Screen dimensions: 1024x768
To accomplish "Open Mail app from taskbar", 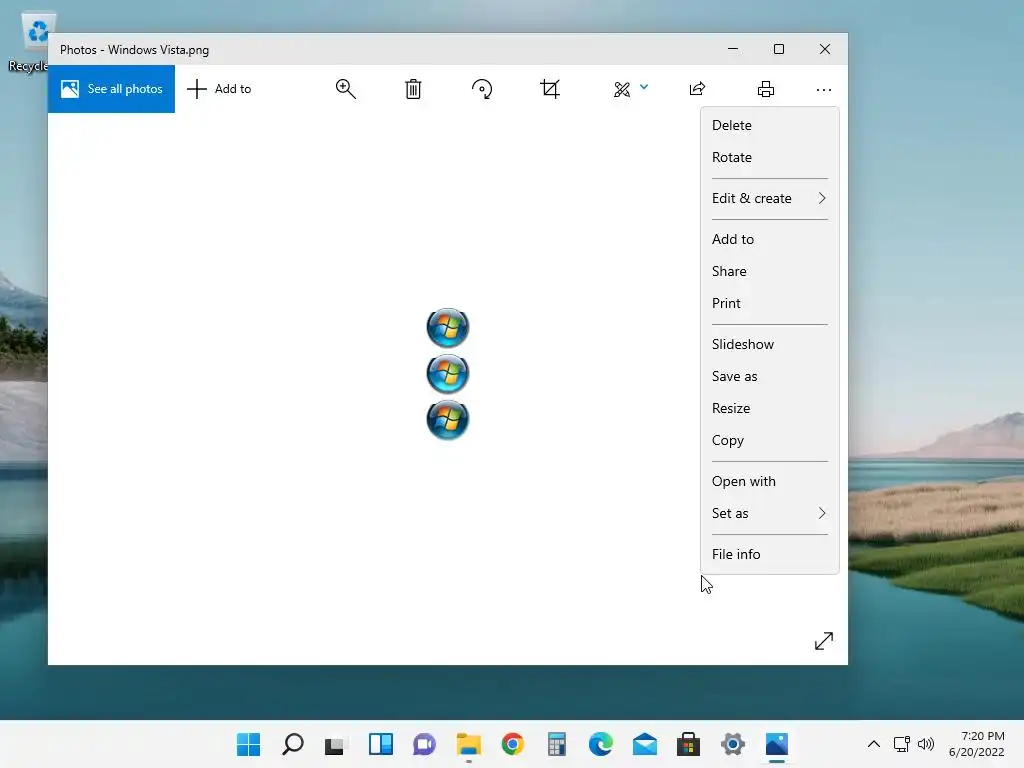I will (x=645, y=744).
